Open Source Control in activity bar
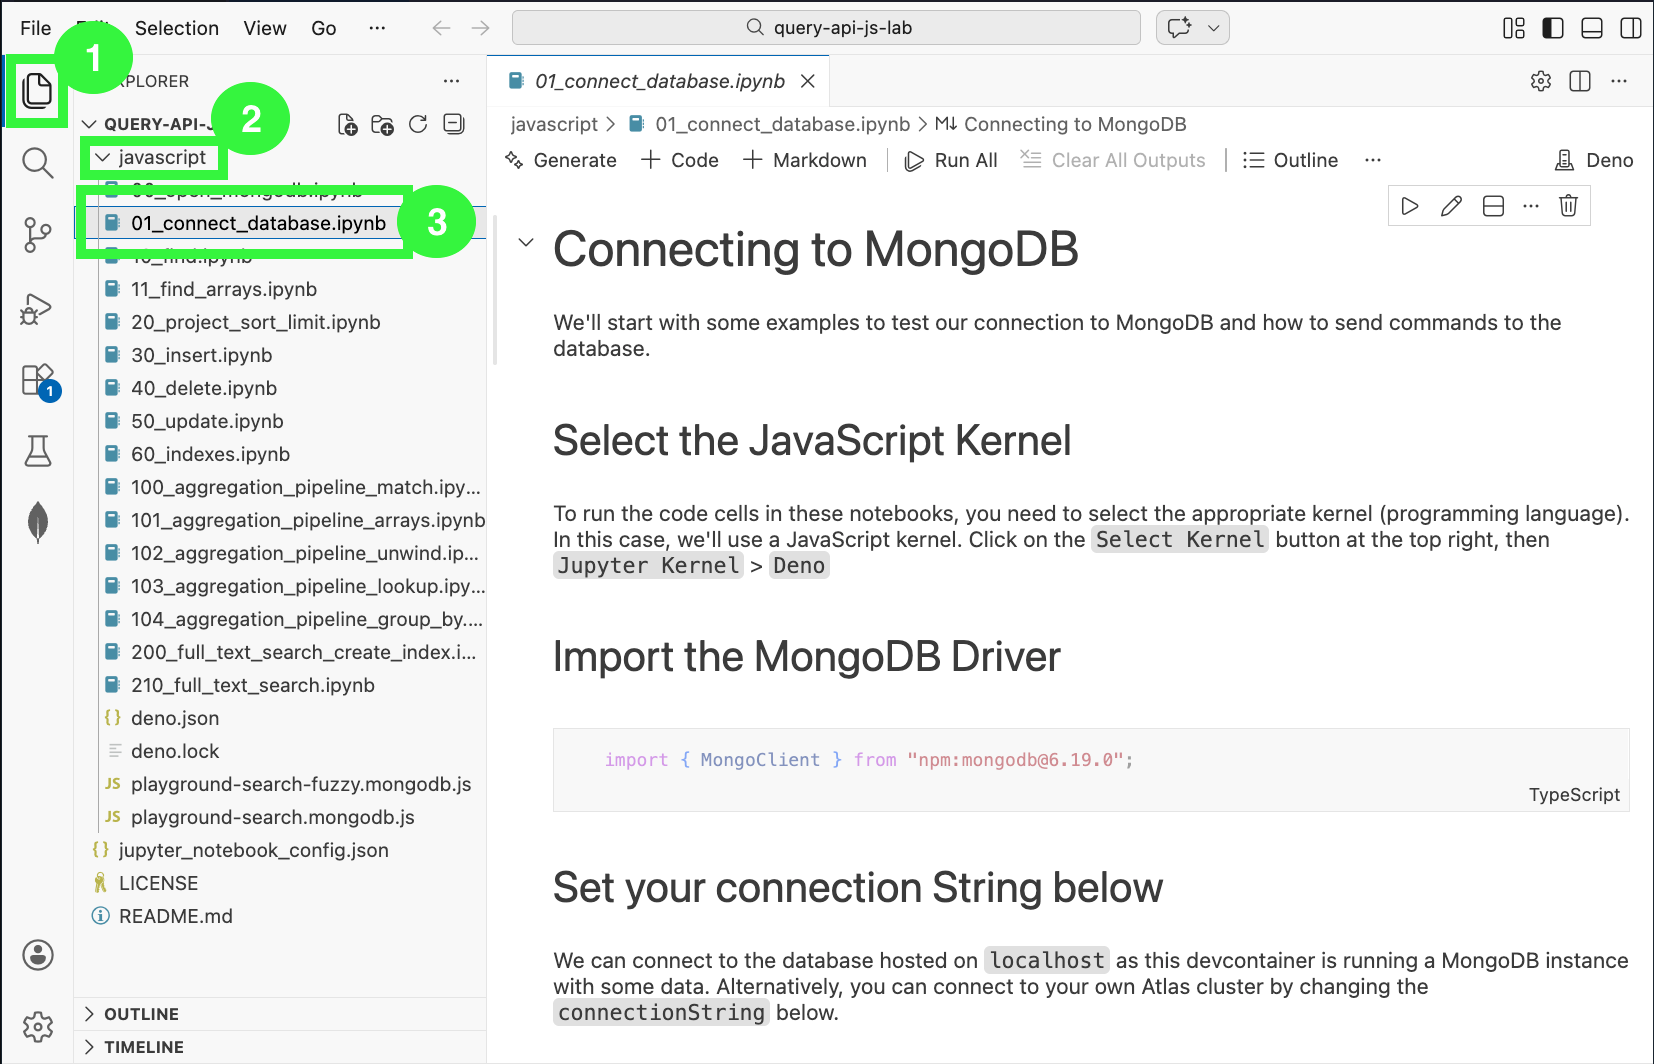 [x=37, y=235]
